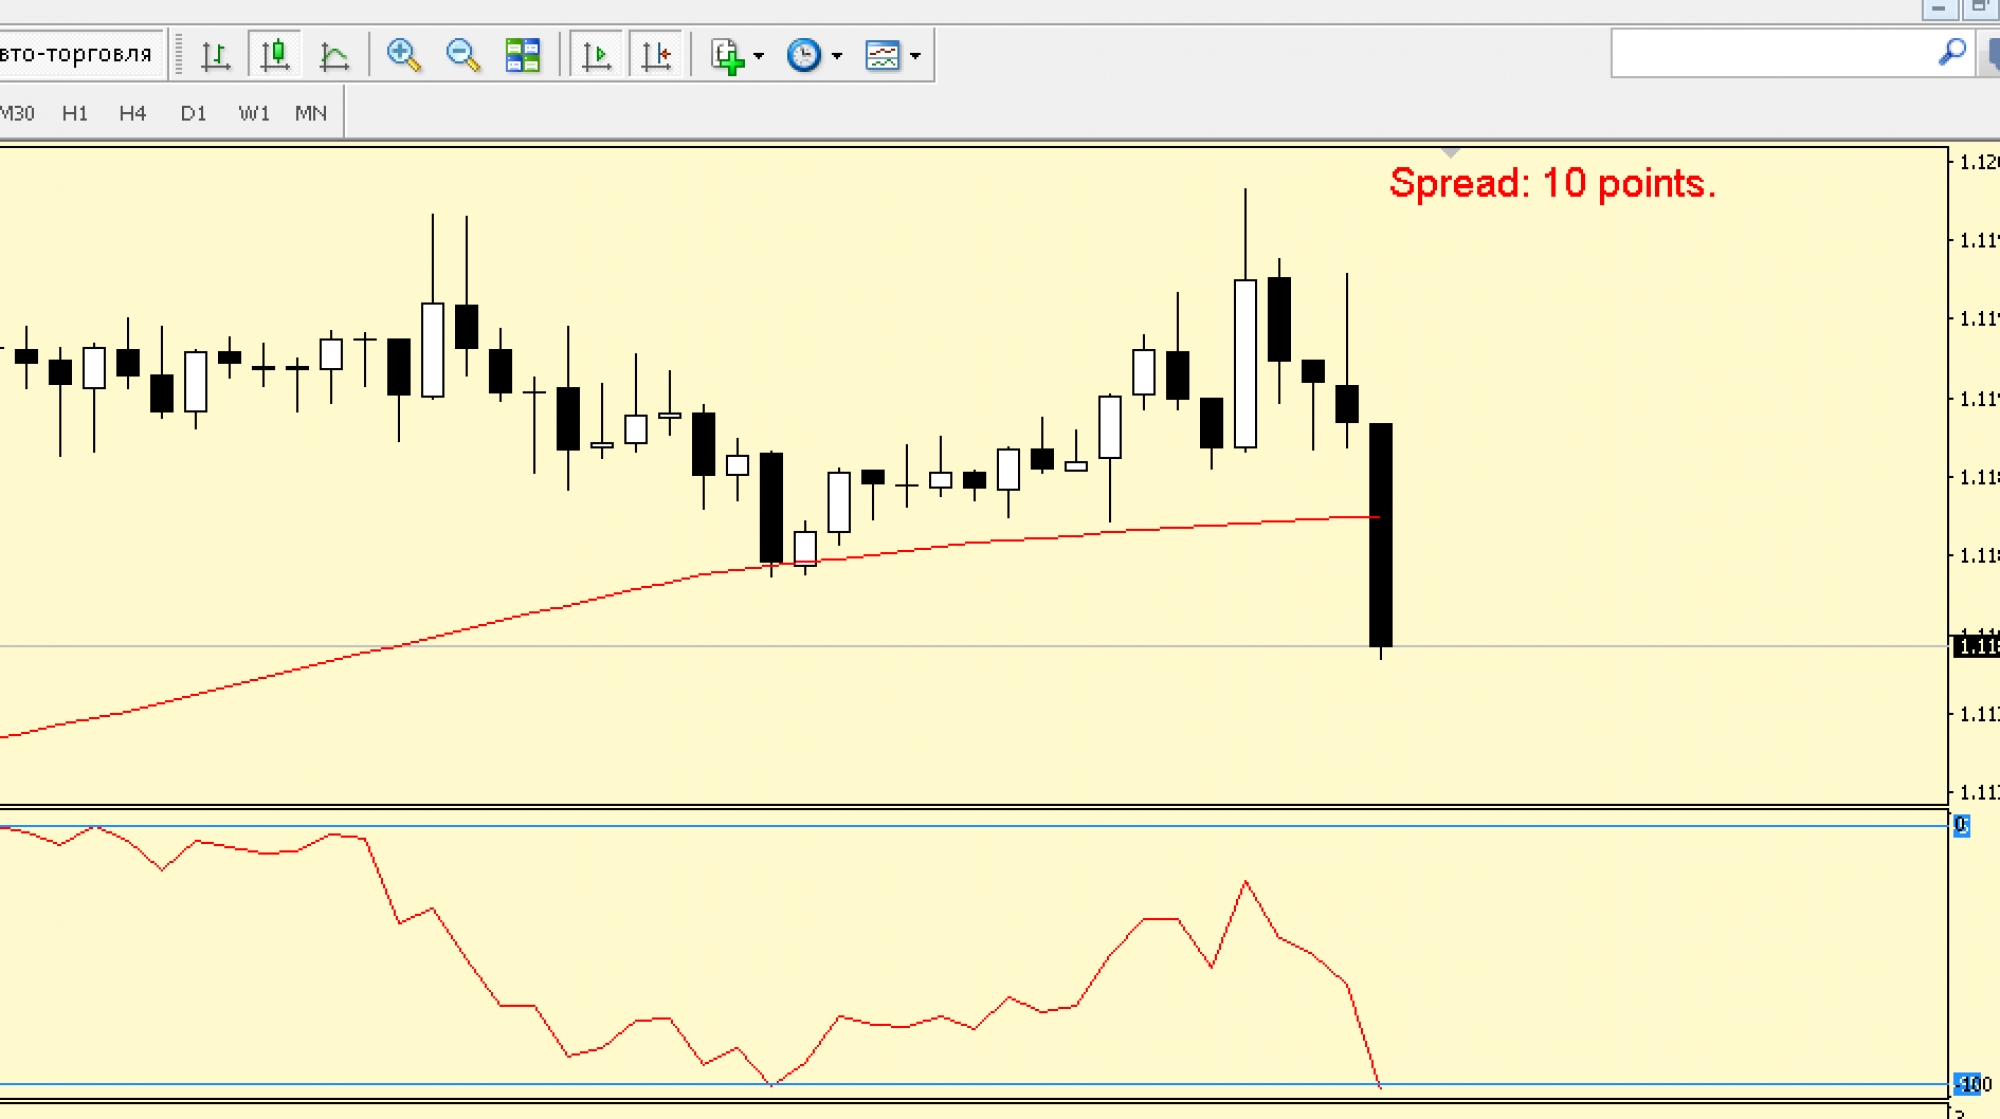Expand the indicators list dropdown arrow
2000x1119 pixels.
(759, 56)
